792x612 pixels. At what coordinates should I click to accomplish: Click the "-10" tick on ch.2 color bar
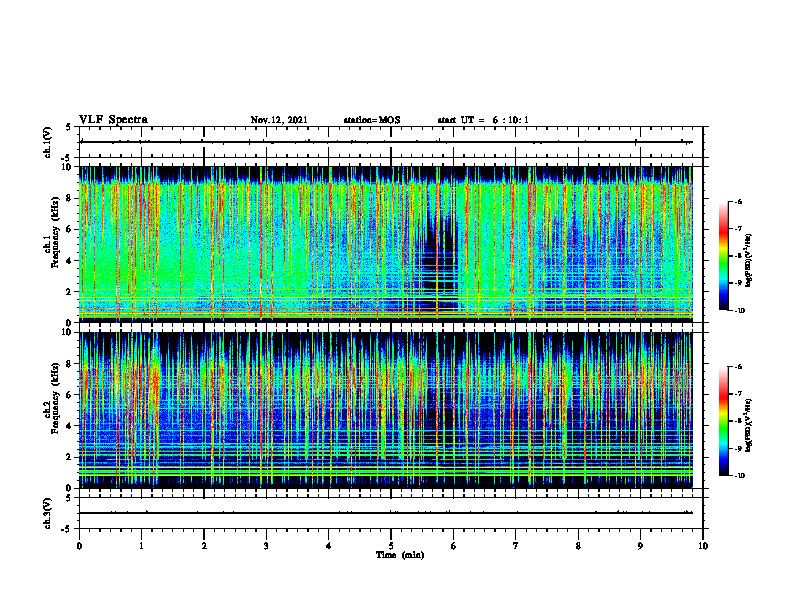pos(739,476)
